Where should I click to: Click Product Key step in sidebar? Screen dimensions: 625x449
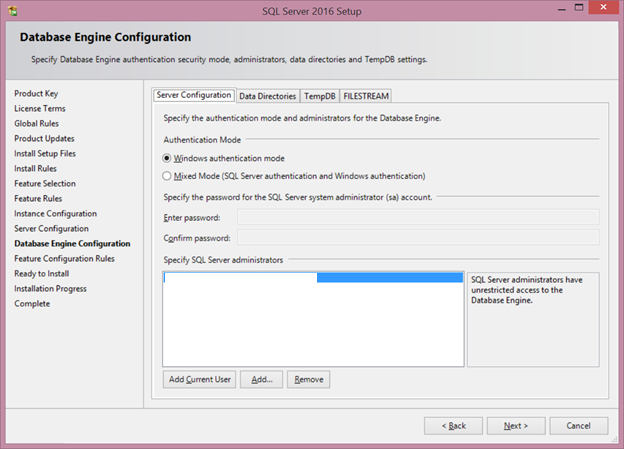coord(36,93)
